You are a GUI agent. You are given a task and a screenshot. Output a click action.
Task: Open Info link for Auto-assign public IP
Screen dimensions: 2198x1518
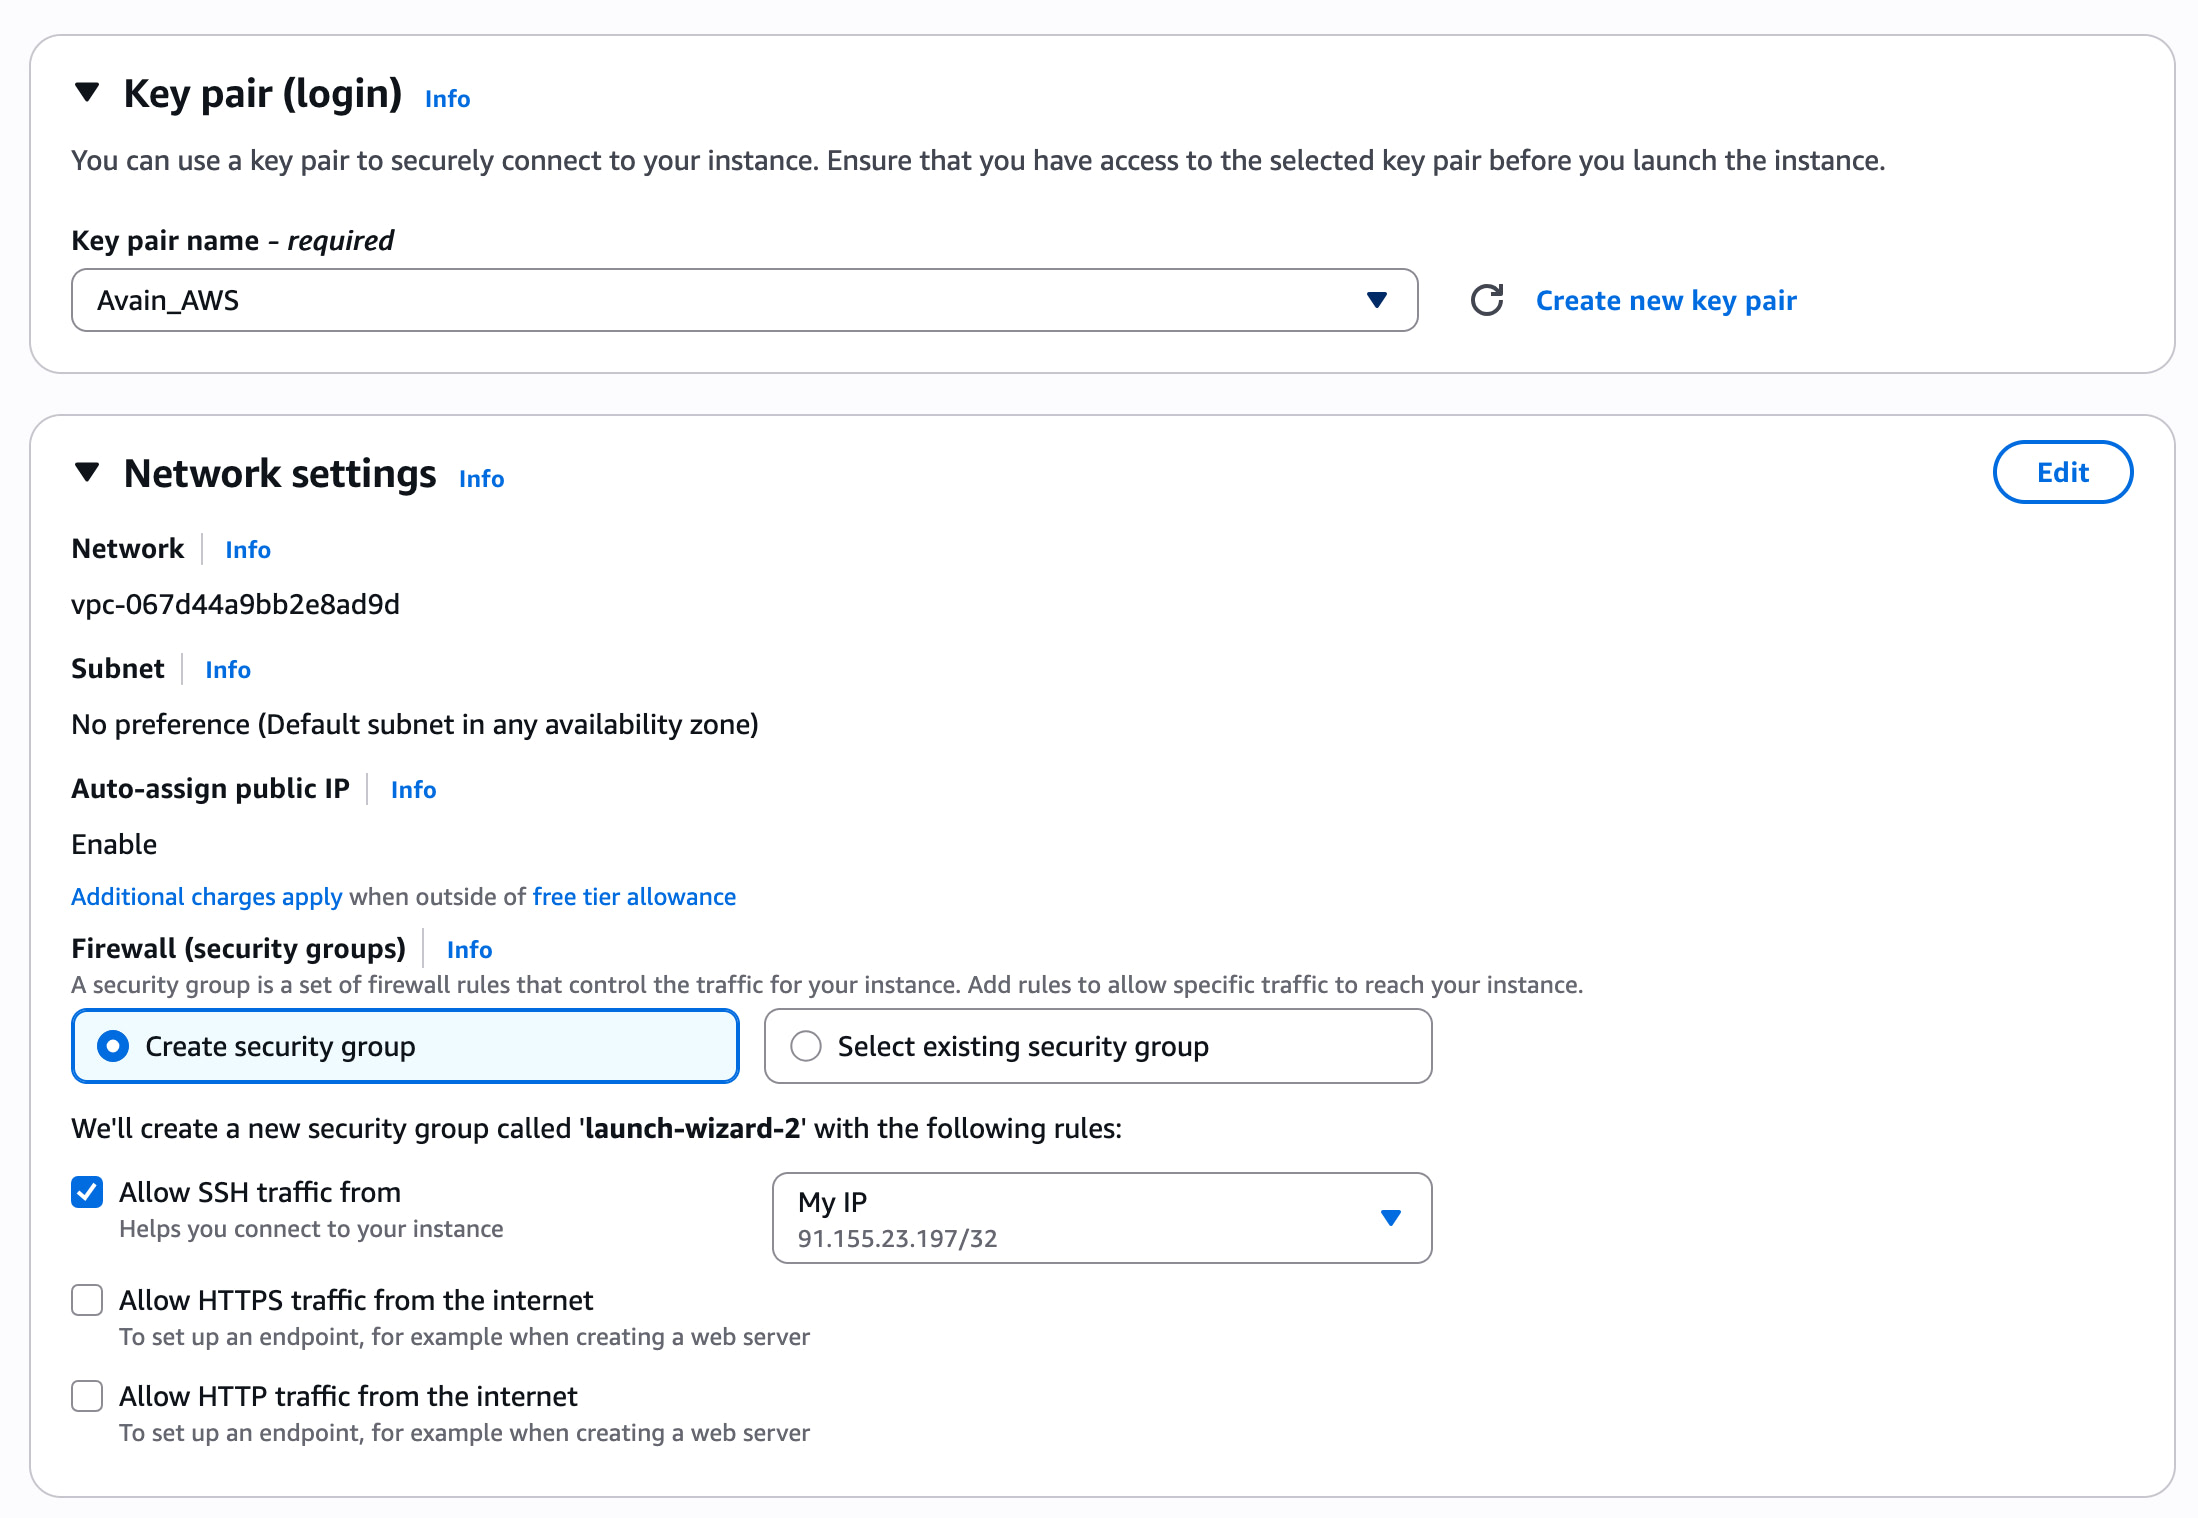(413, 790)
